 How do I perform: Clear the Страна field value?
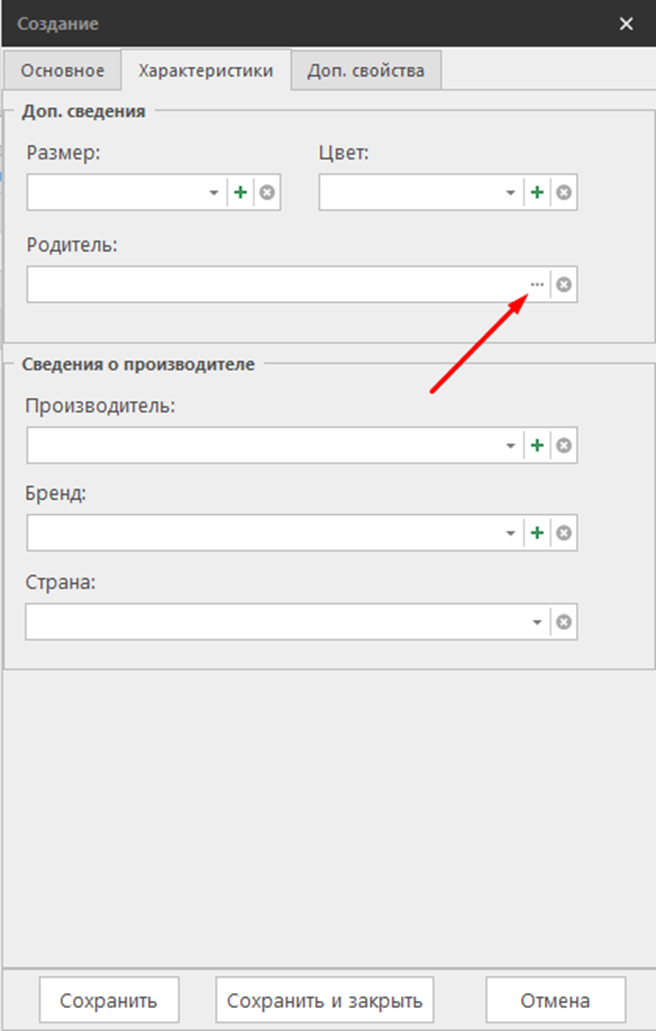tap(564, 622)
